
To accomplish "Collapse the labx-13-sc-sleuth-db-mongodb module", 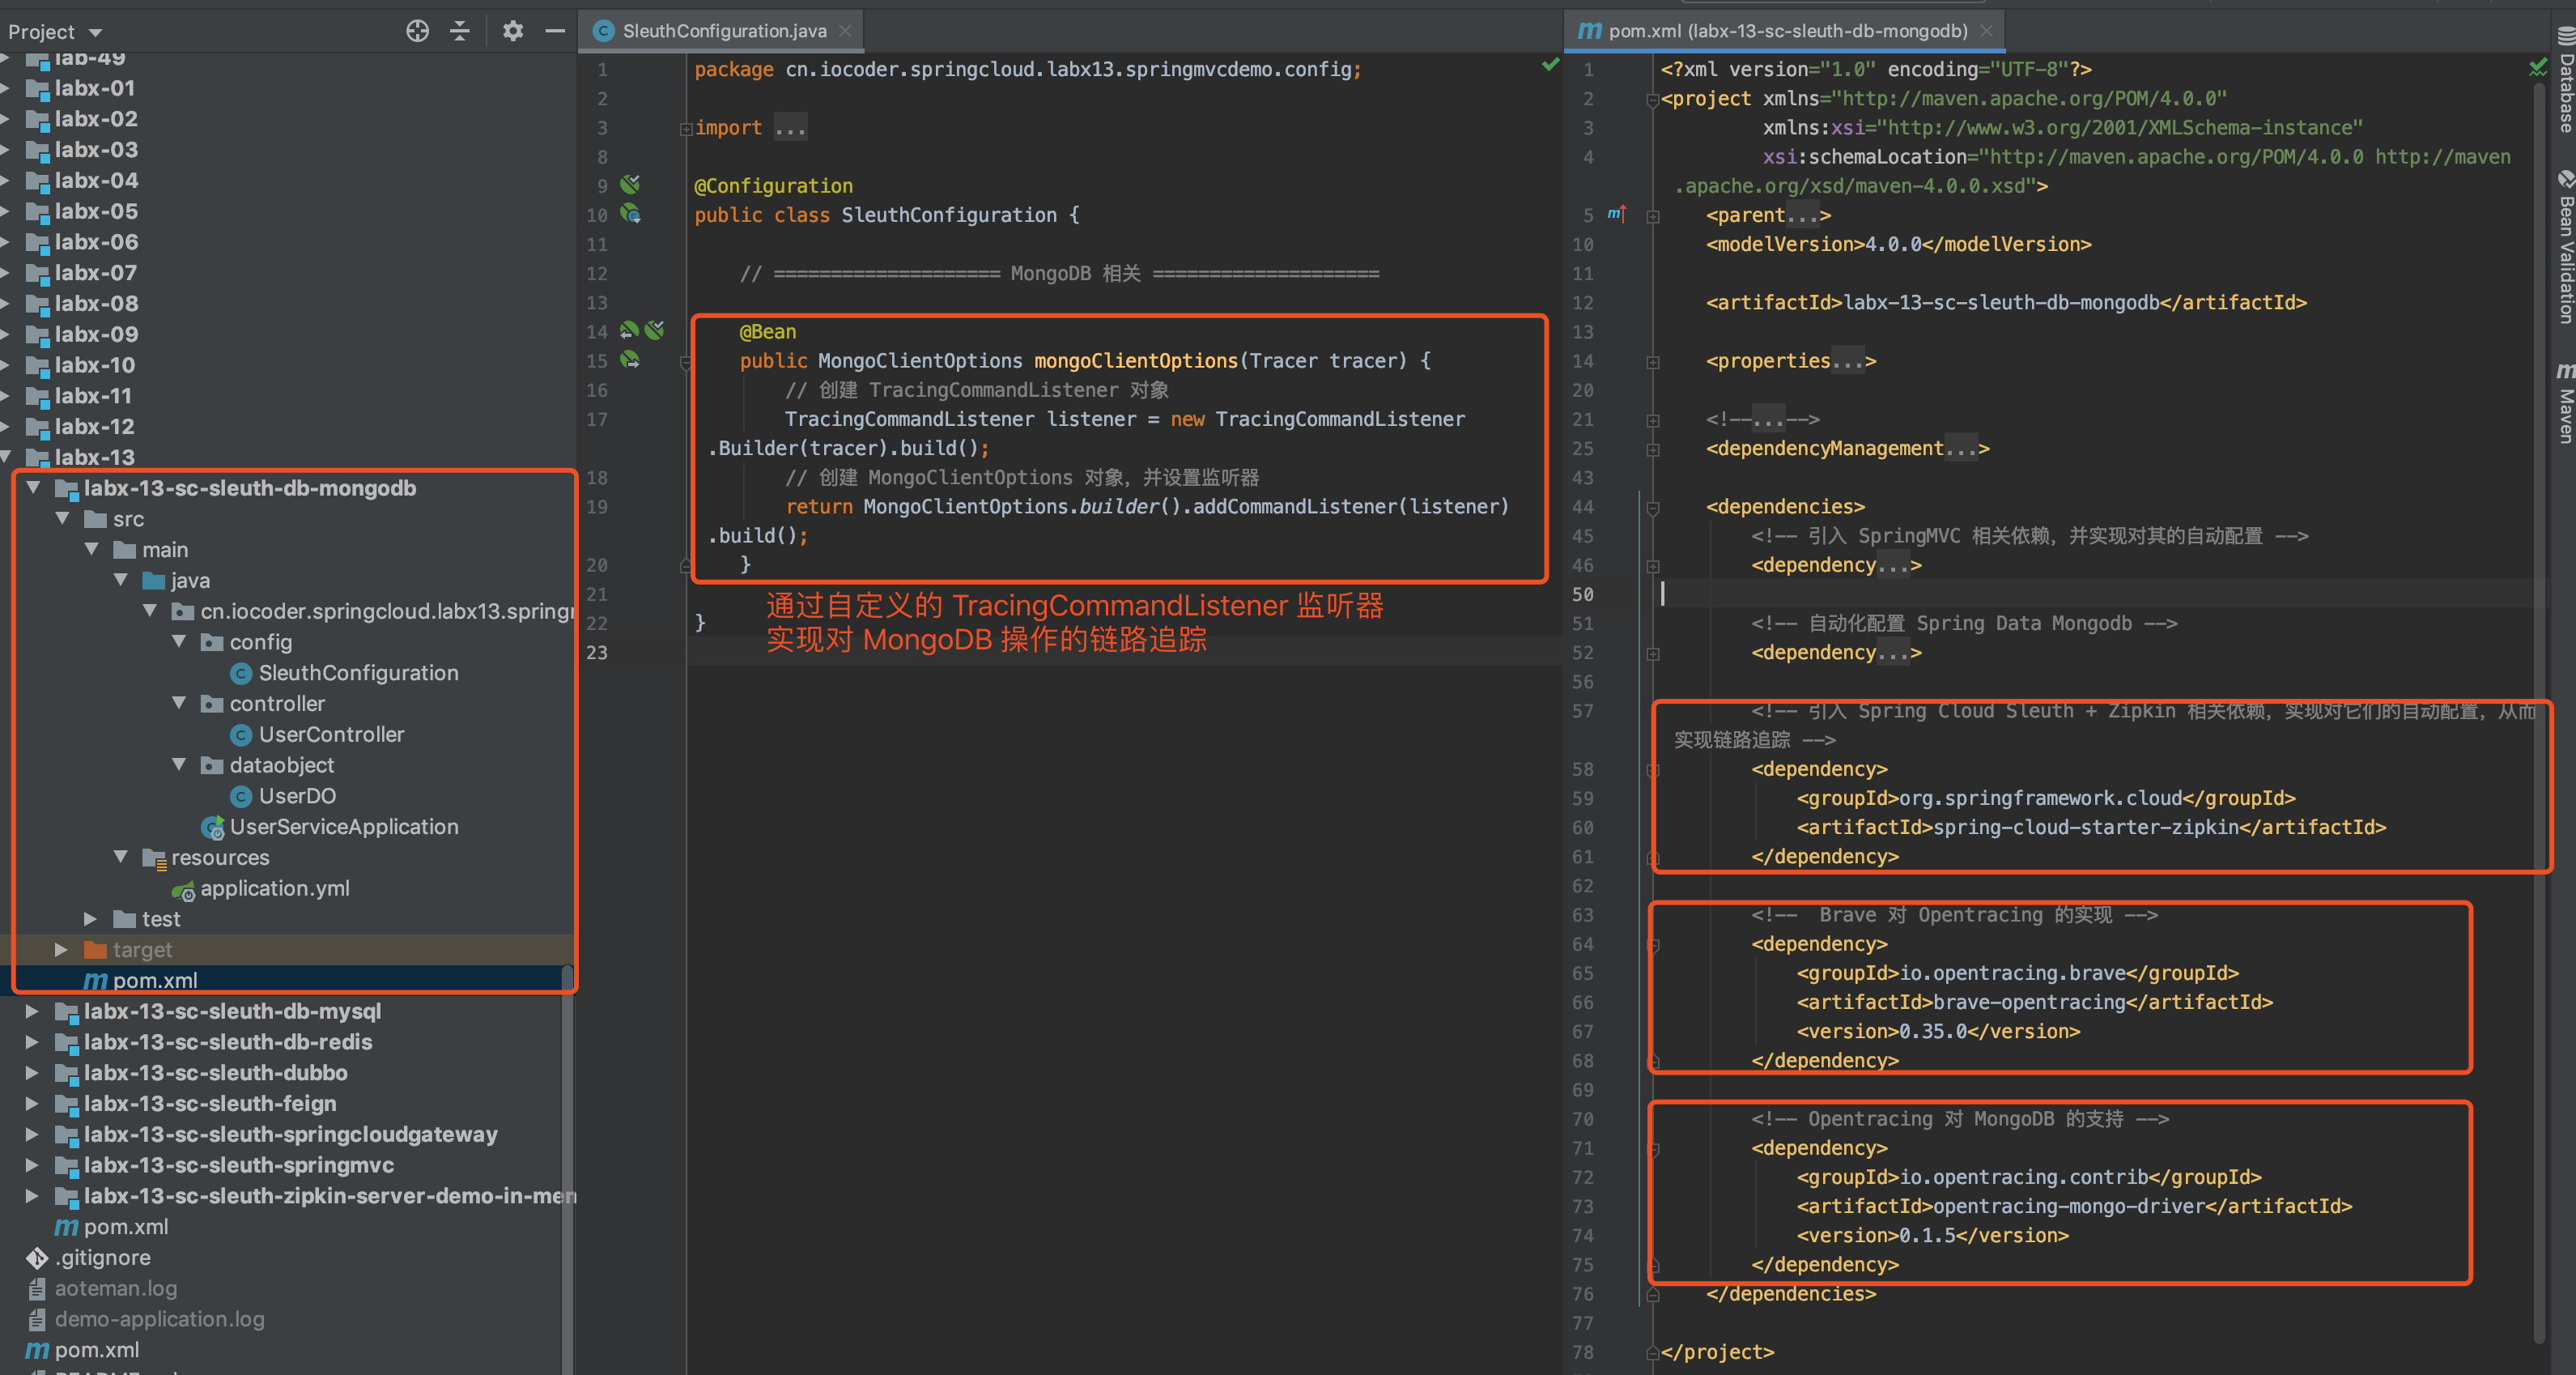I will pos(33,488).
